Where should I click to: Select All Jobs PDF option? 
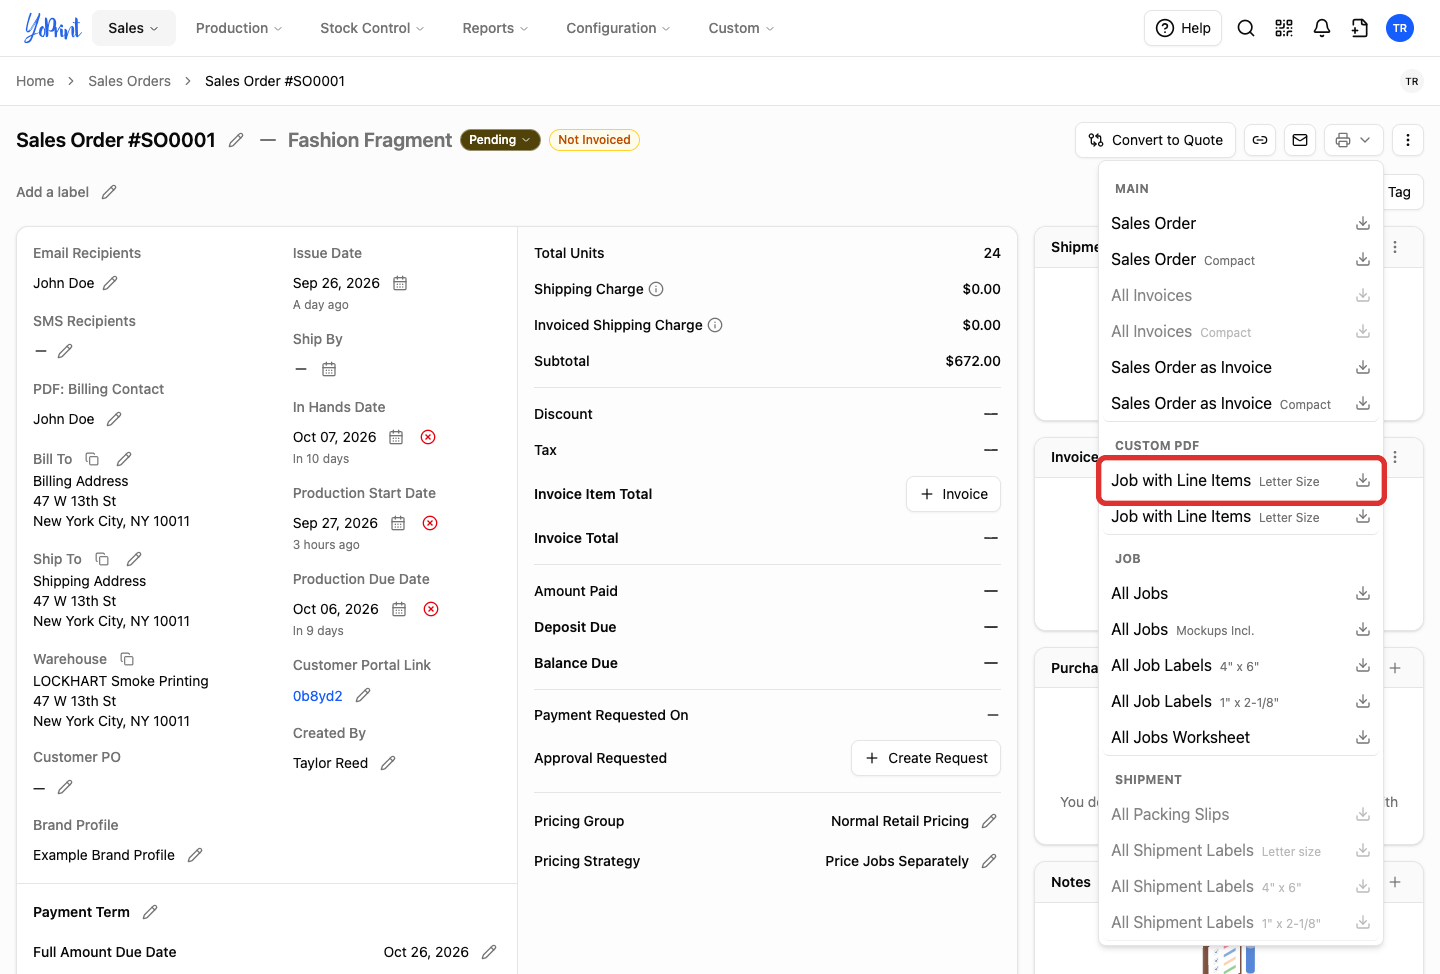1240,593
